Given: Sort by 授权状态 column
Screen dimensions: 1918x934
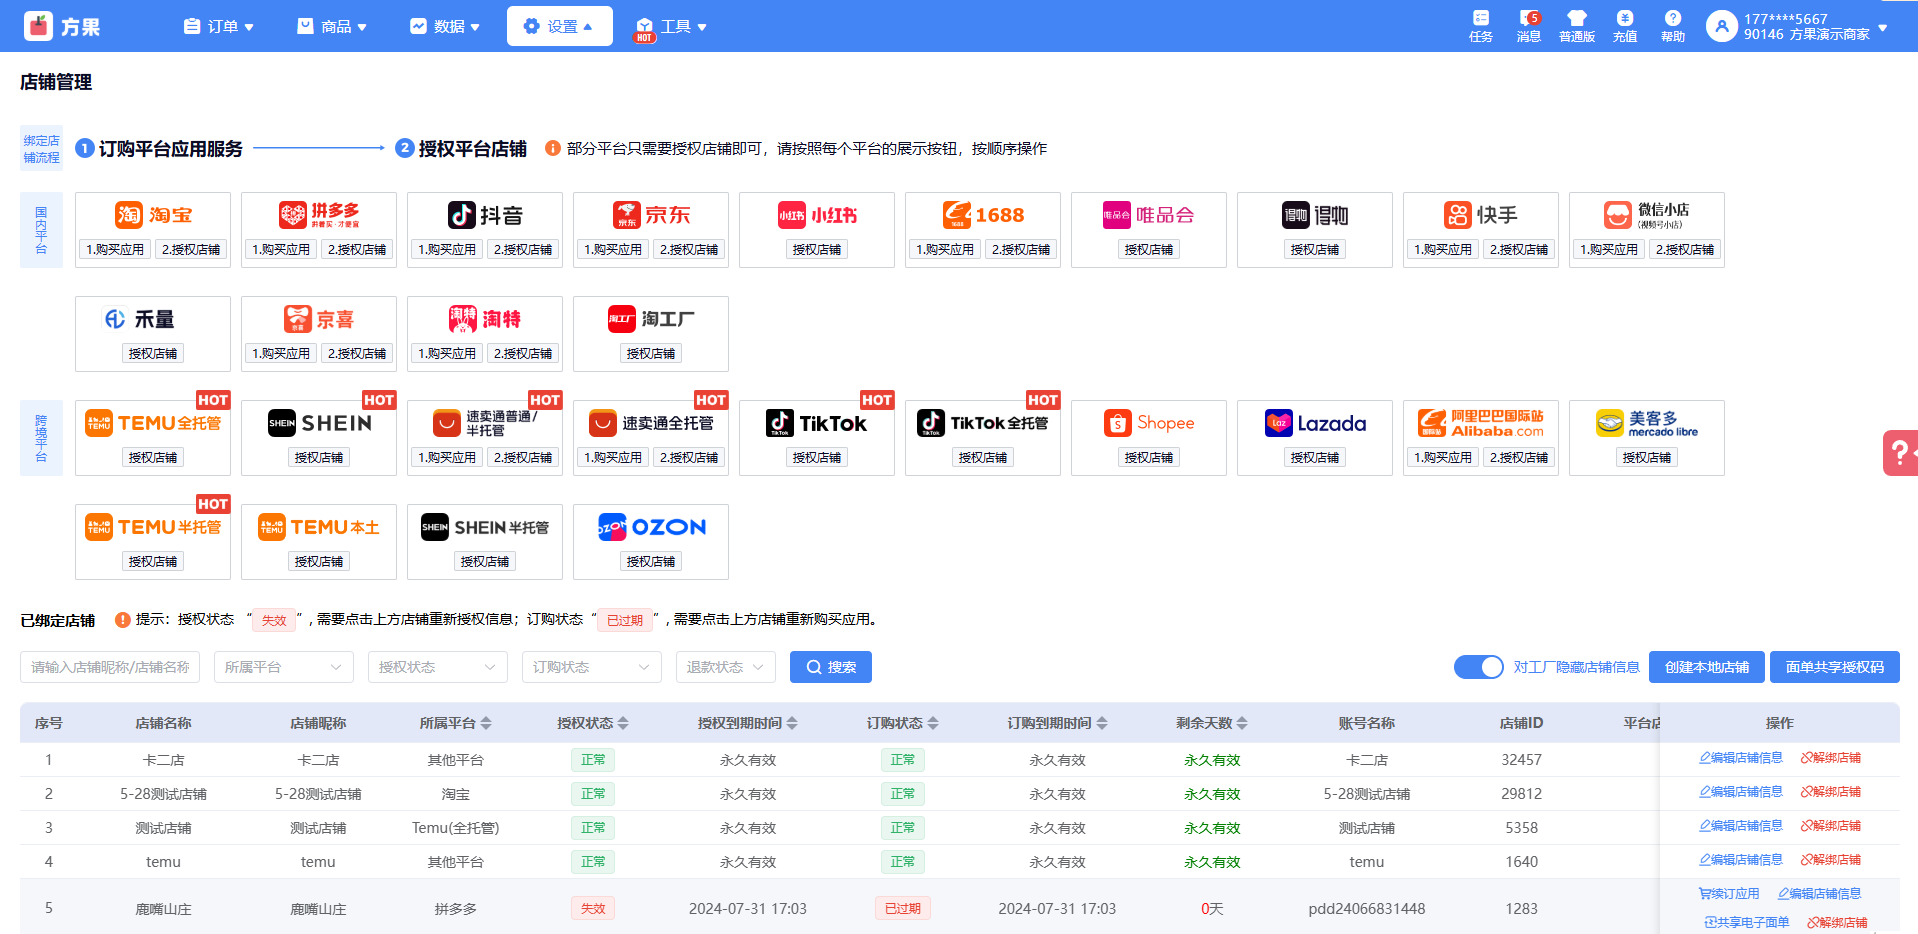Looking at the screenshot, I should tap(623, 723).
